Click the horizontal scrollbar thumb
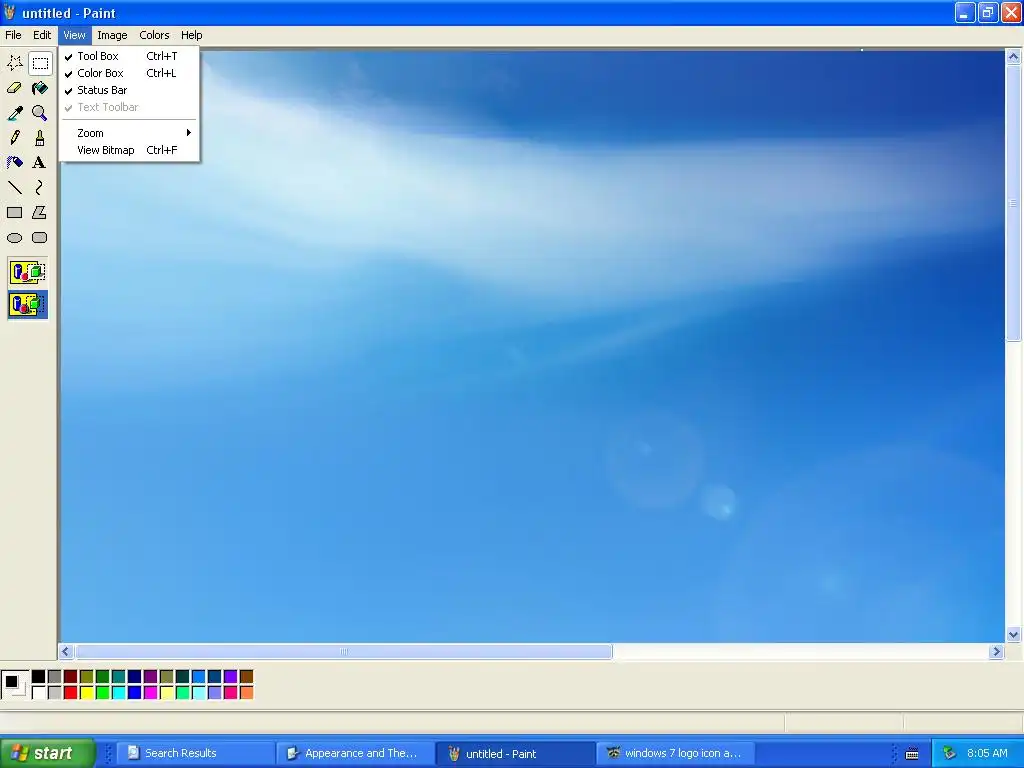Image resolution: width=1024 pixels, height=768 pixels. pos(344,651)
